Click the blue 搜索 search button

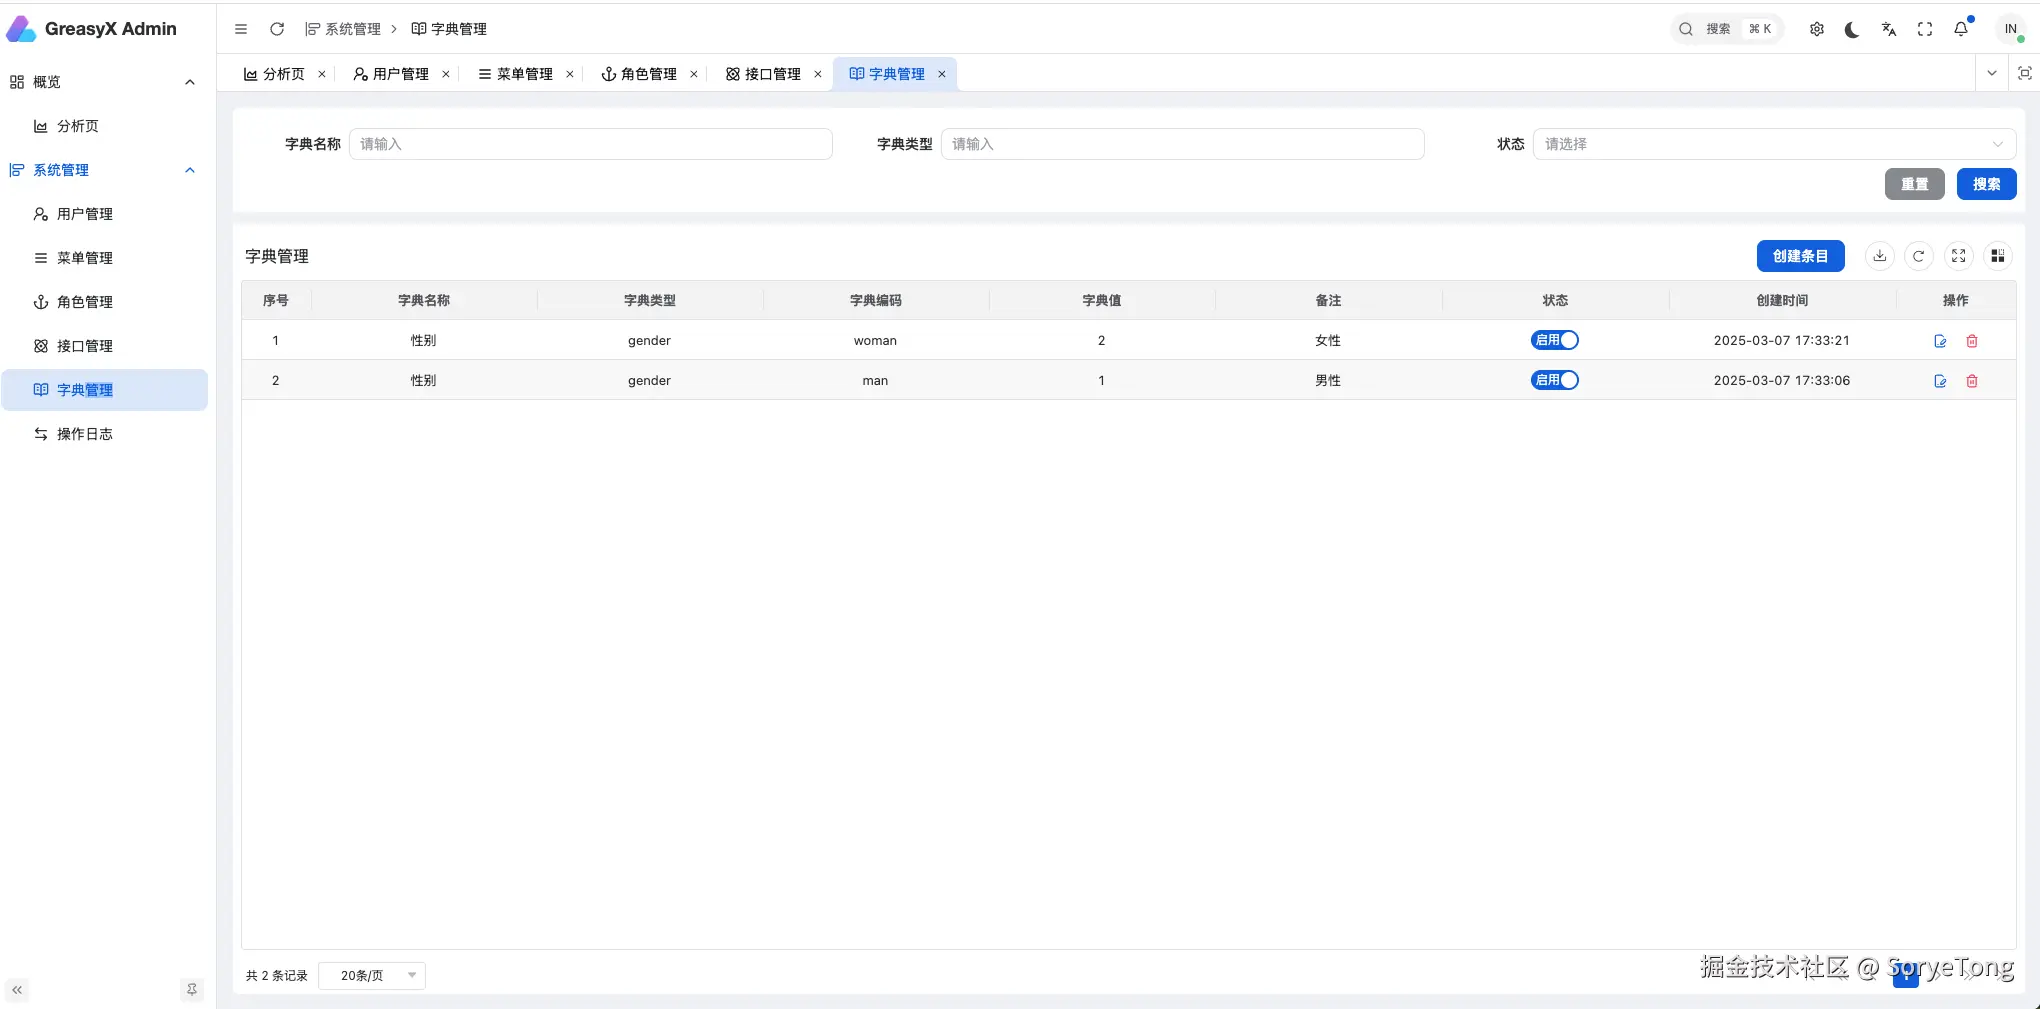coord(1987,184)
